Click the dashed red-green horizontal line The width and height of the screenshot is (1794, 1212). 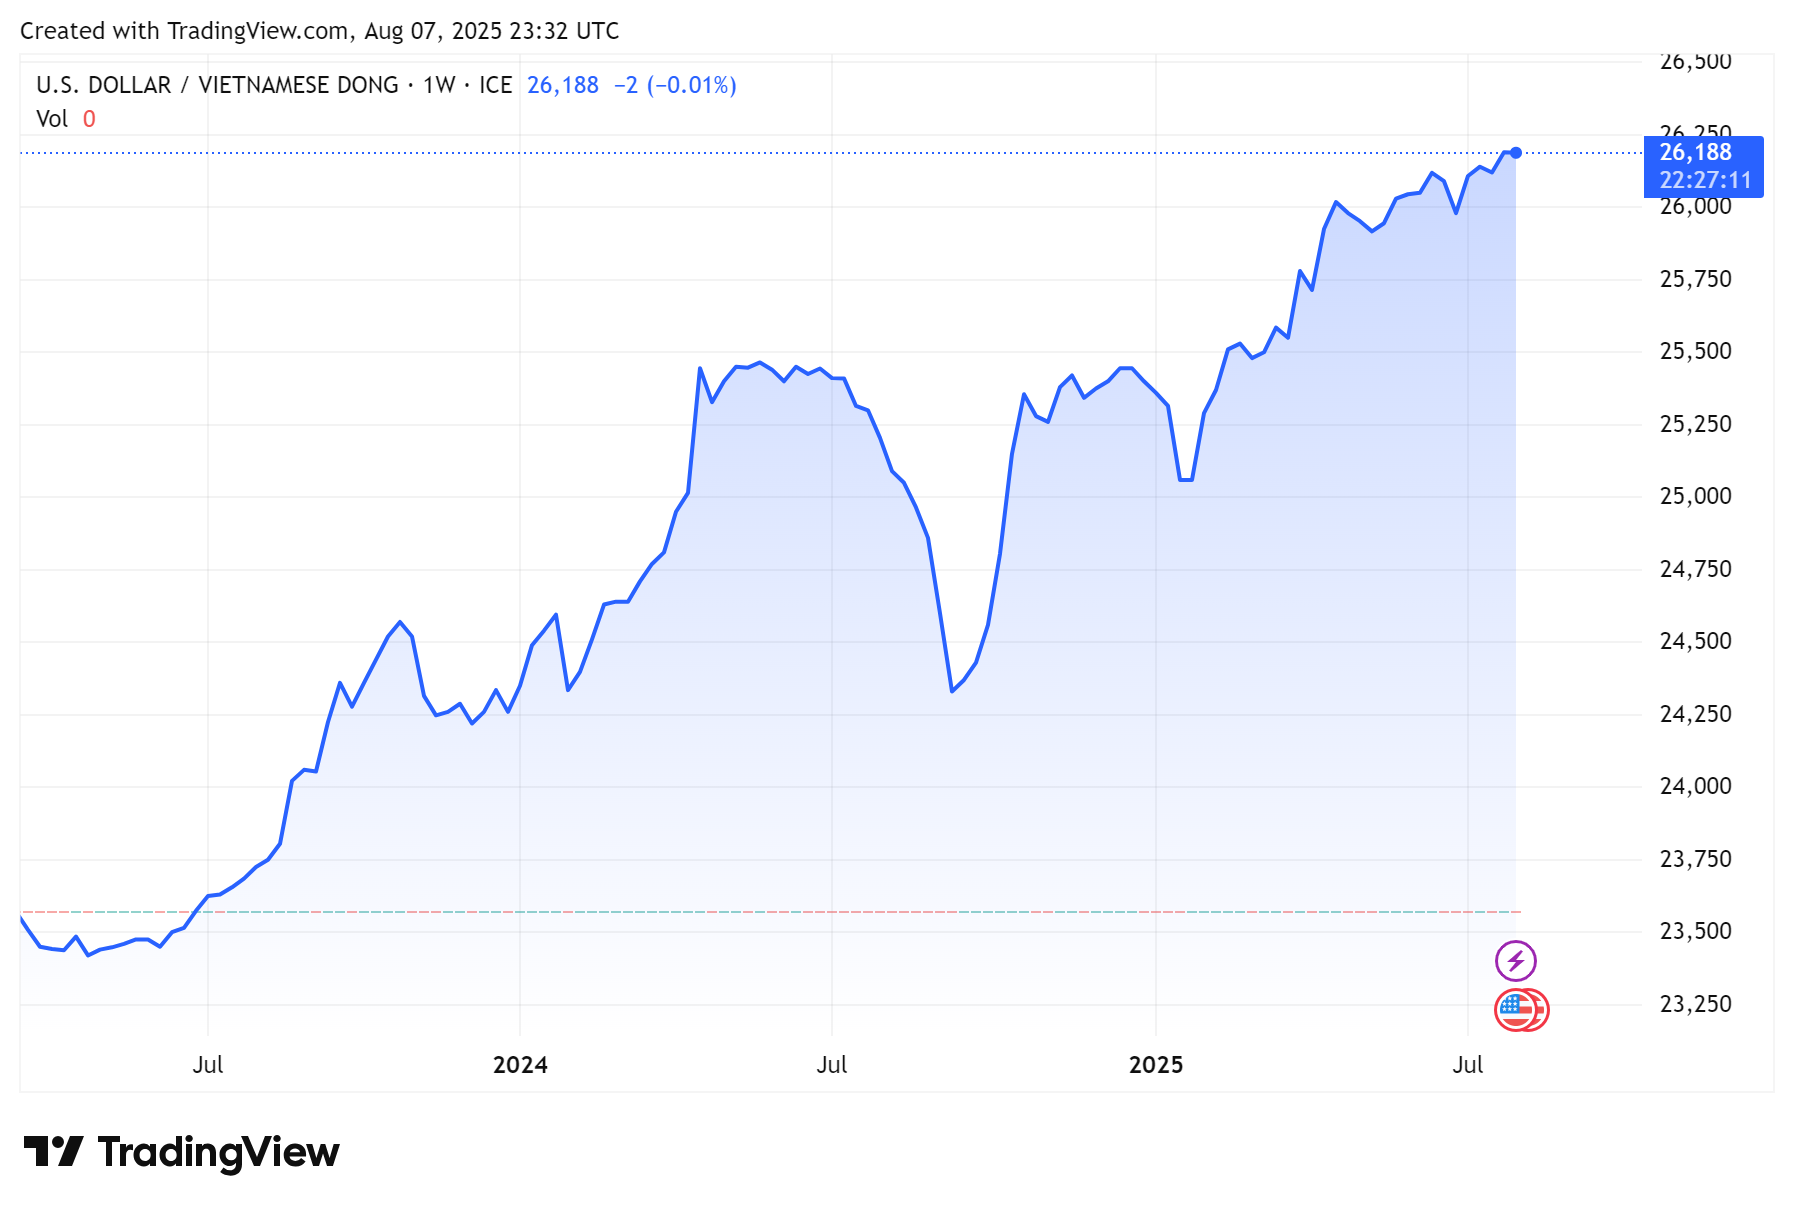pyautogui.click(x=800, y=912)
